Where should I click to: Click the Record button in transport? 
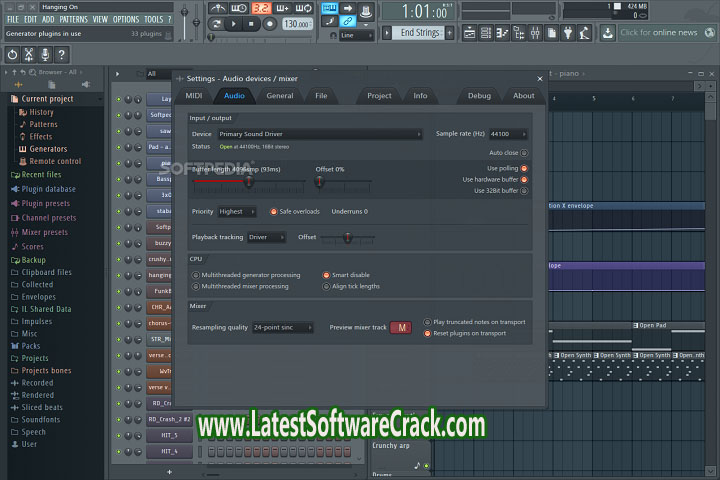tap(270, 23)
